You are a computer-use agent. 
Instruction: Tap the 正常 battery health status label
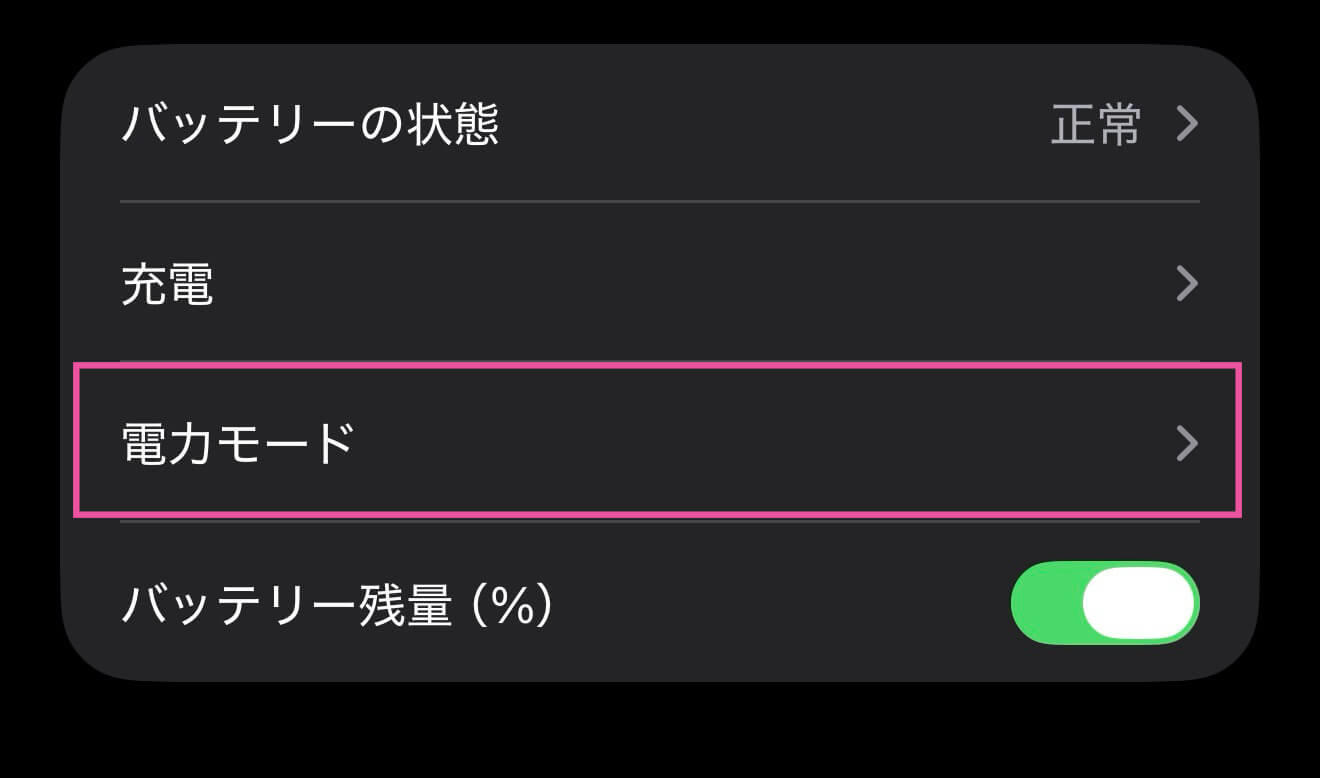1095,123
